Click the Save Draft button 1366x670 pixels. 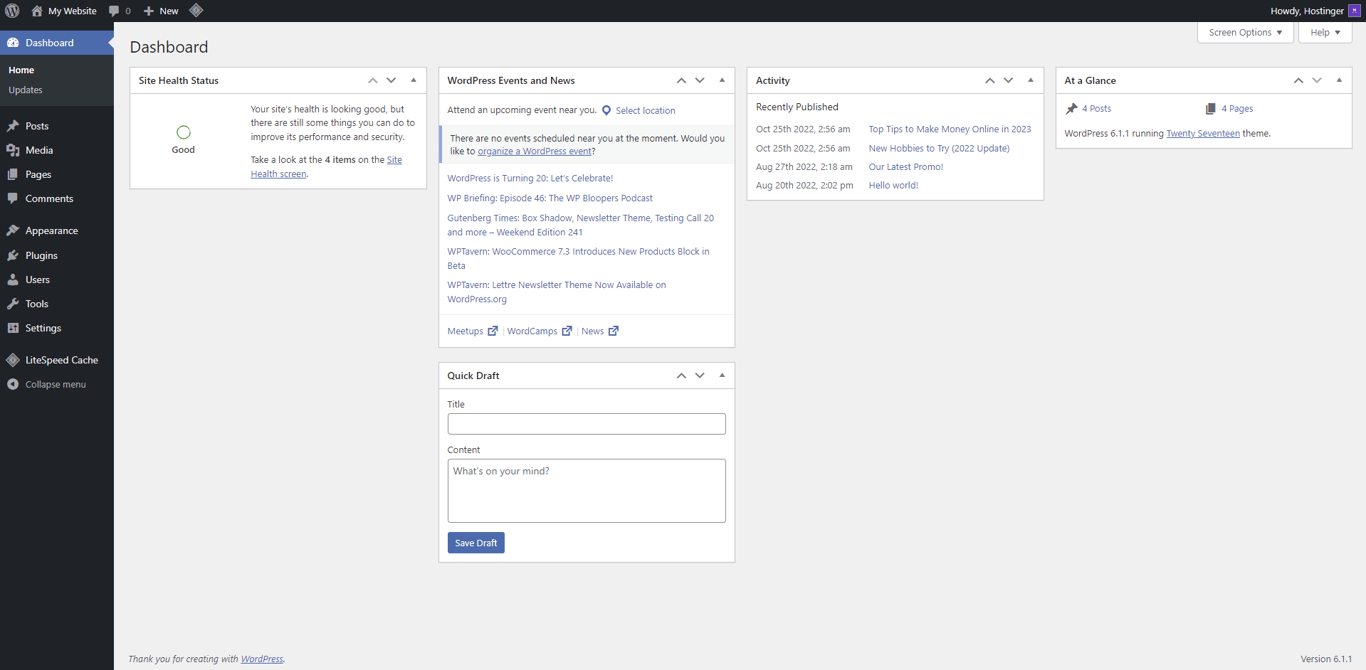[476, 542]
